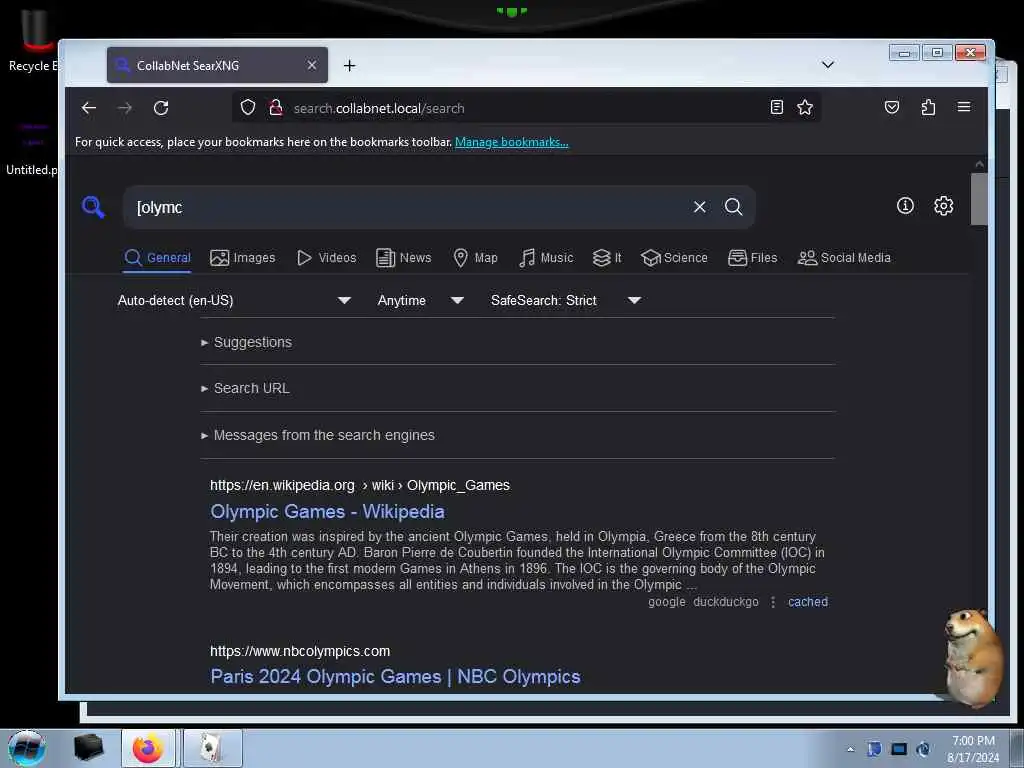The height and width of the screenshot is (768, 1024).
Task: Open the SearXNG about info icon
Action: [x=905, y=206]
